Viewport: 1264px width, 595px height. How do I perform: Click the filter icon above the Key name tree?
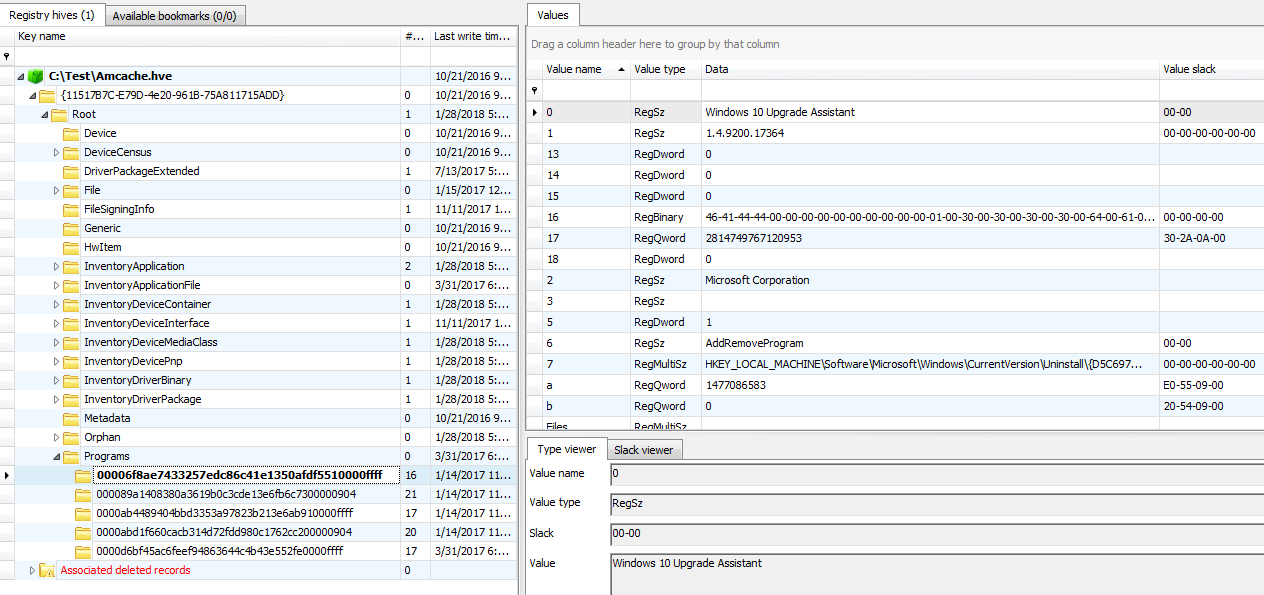pyautogui.click(x=6, y=56)
